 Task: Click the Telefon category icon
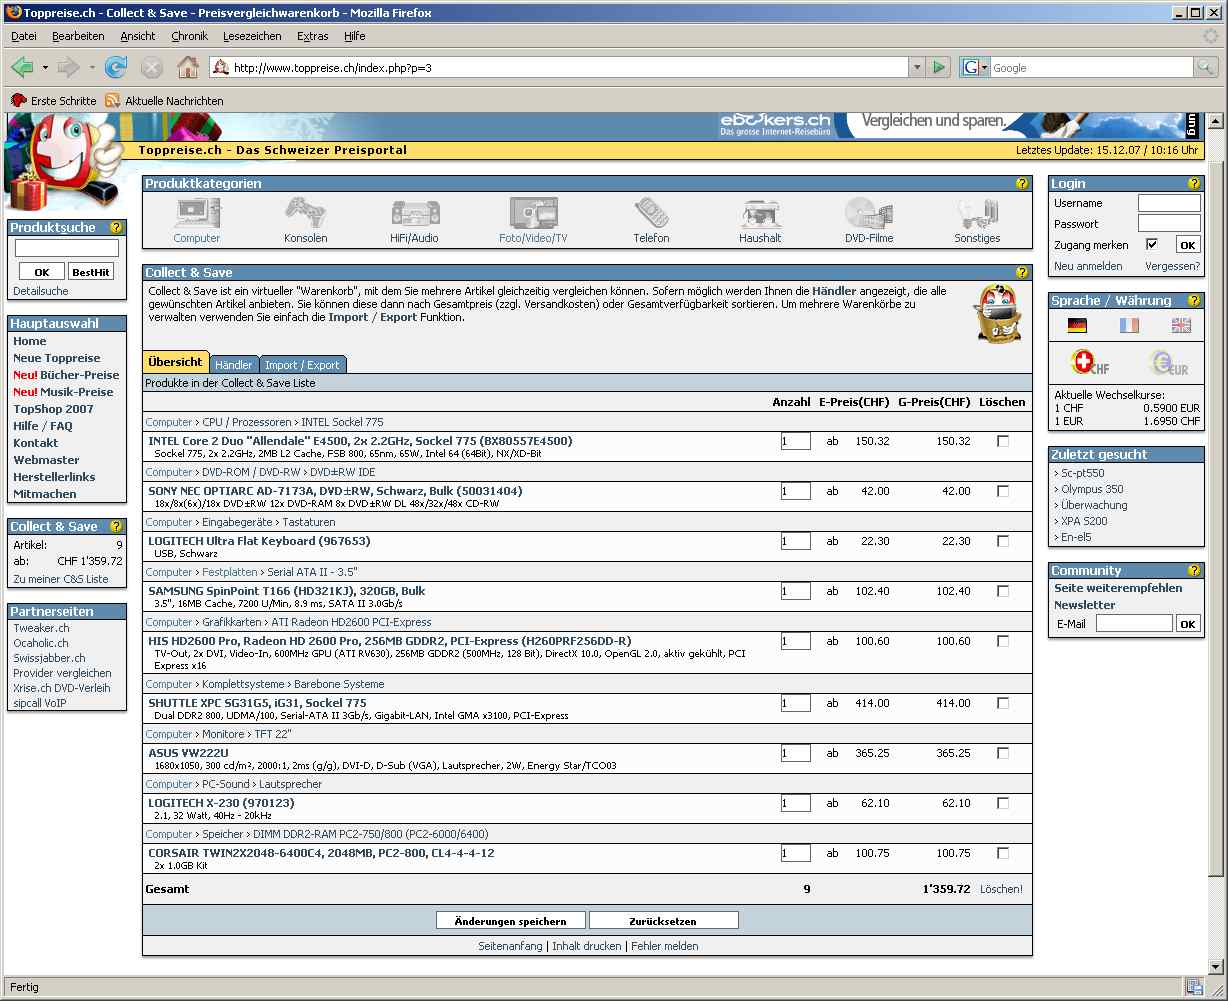(651, 213)
